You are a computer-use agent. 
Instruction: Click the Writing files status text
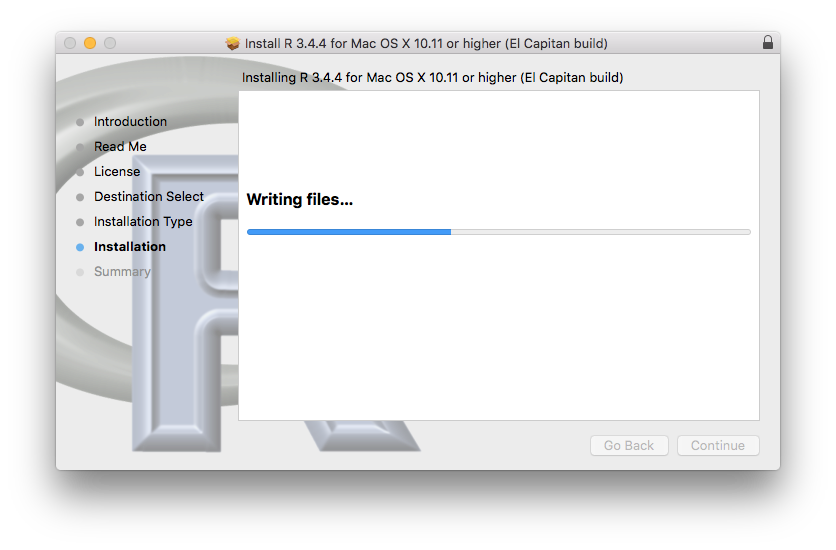click(300, 199)
